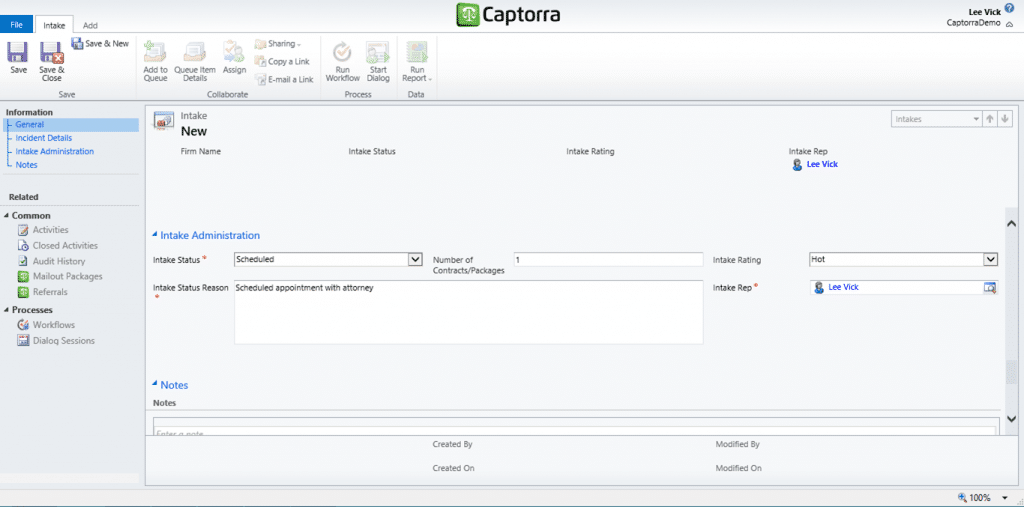The width and height of the screenshot is (1024, 507).
Task: Collapse the Intake Administration section
Action: pos(155,235)
